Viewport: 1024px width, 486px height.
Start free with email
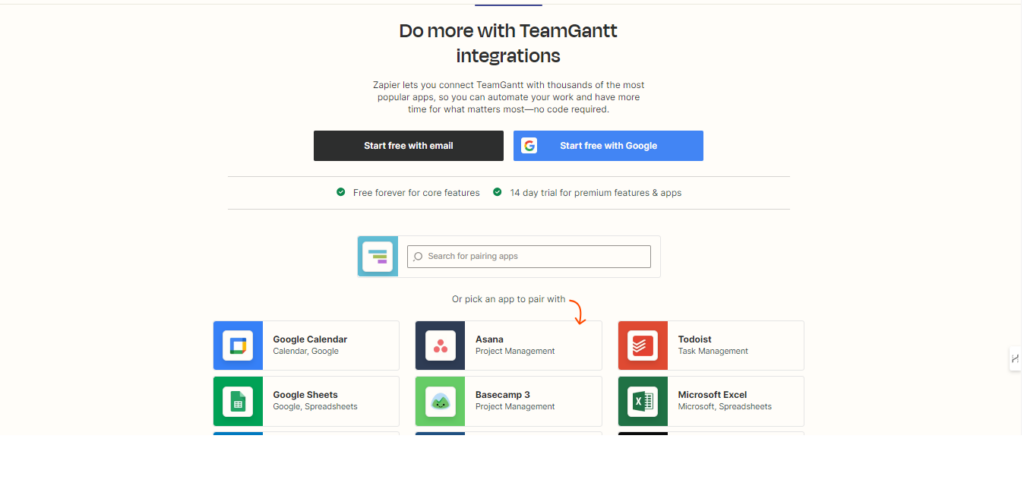[x=408, y=146]
